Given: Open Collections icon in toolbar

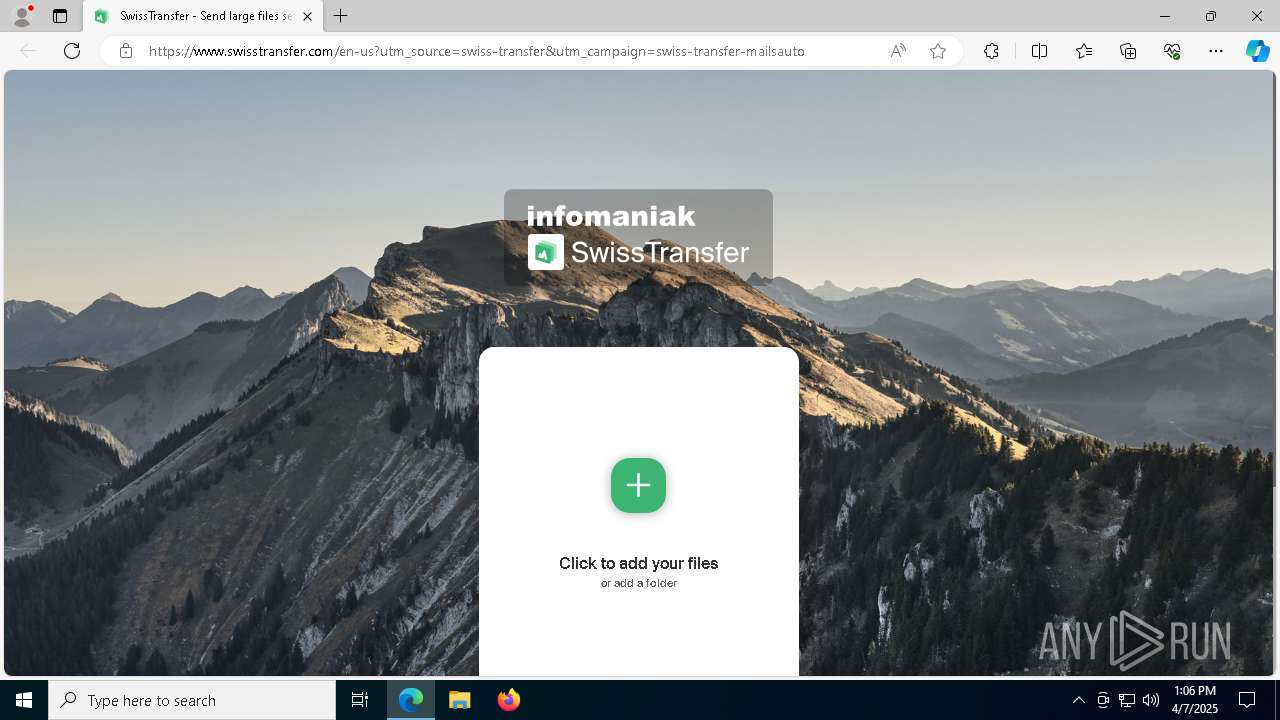Looking at the screenshot, I should point(1128,51).
